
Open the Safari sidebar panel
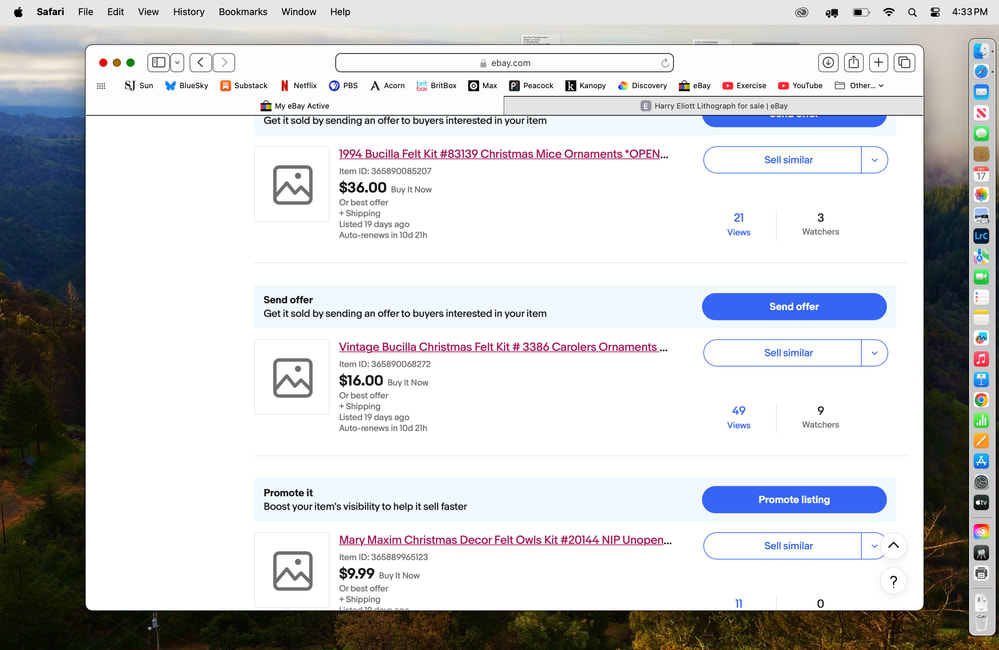[159, 62]
